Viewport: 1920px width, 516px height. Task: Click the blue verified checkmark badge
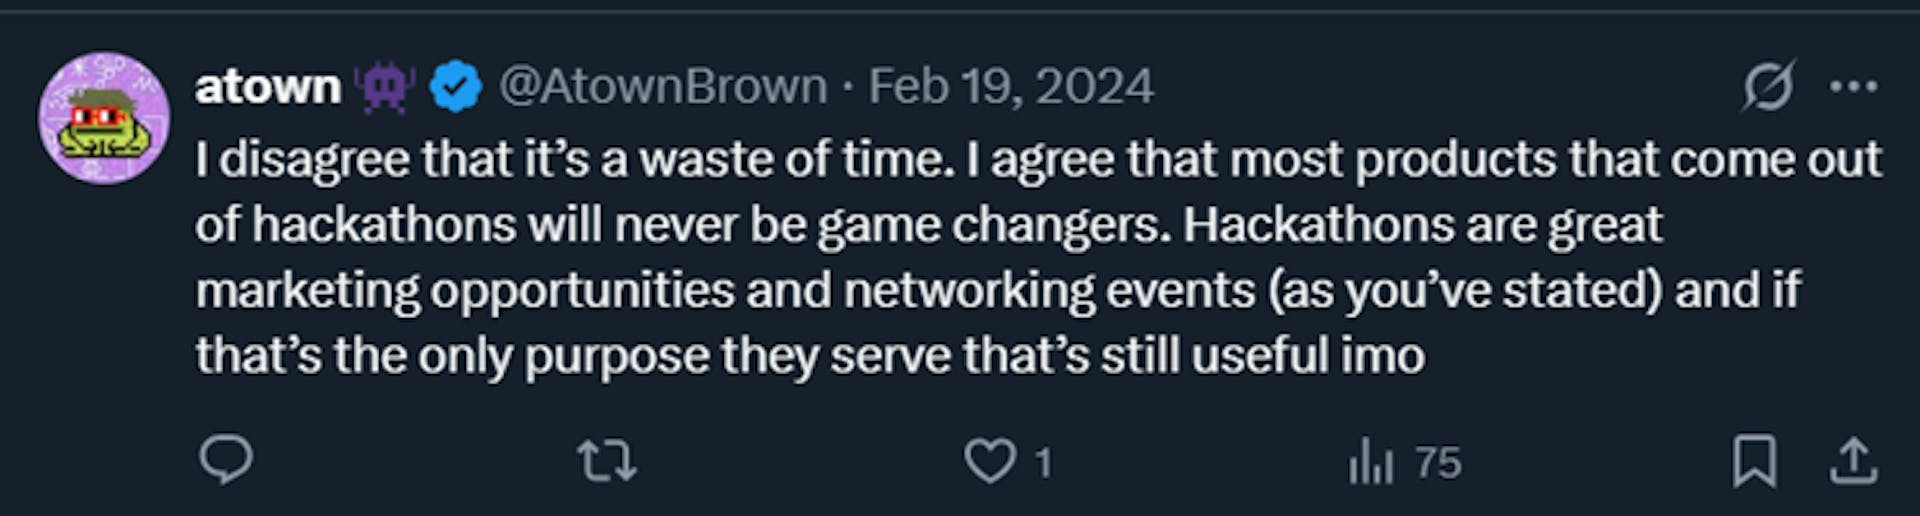(x=456, y=87)
